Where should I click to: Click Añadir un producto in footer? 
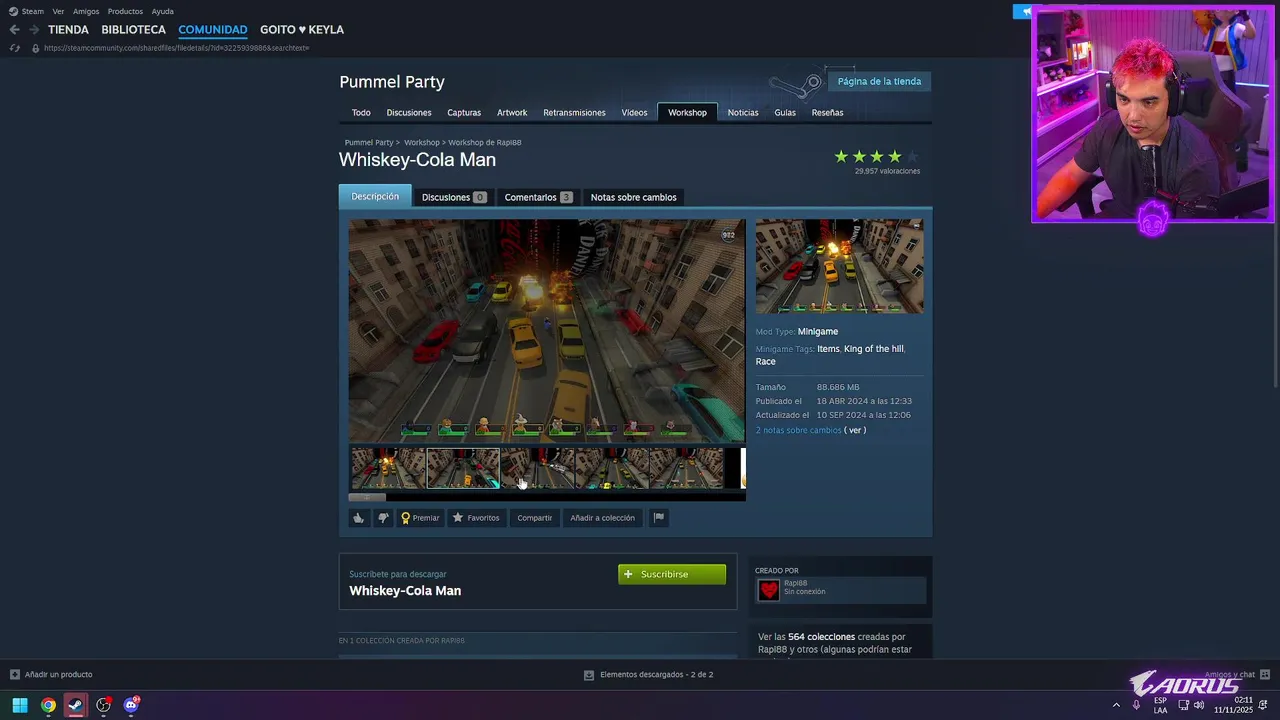51,675
